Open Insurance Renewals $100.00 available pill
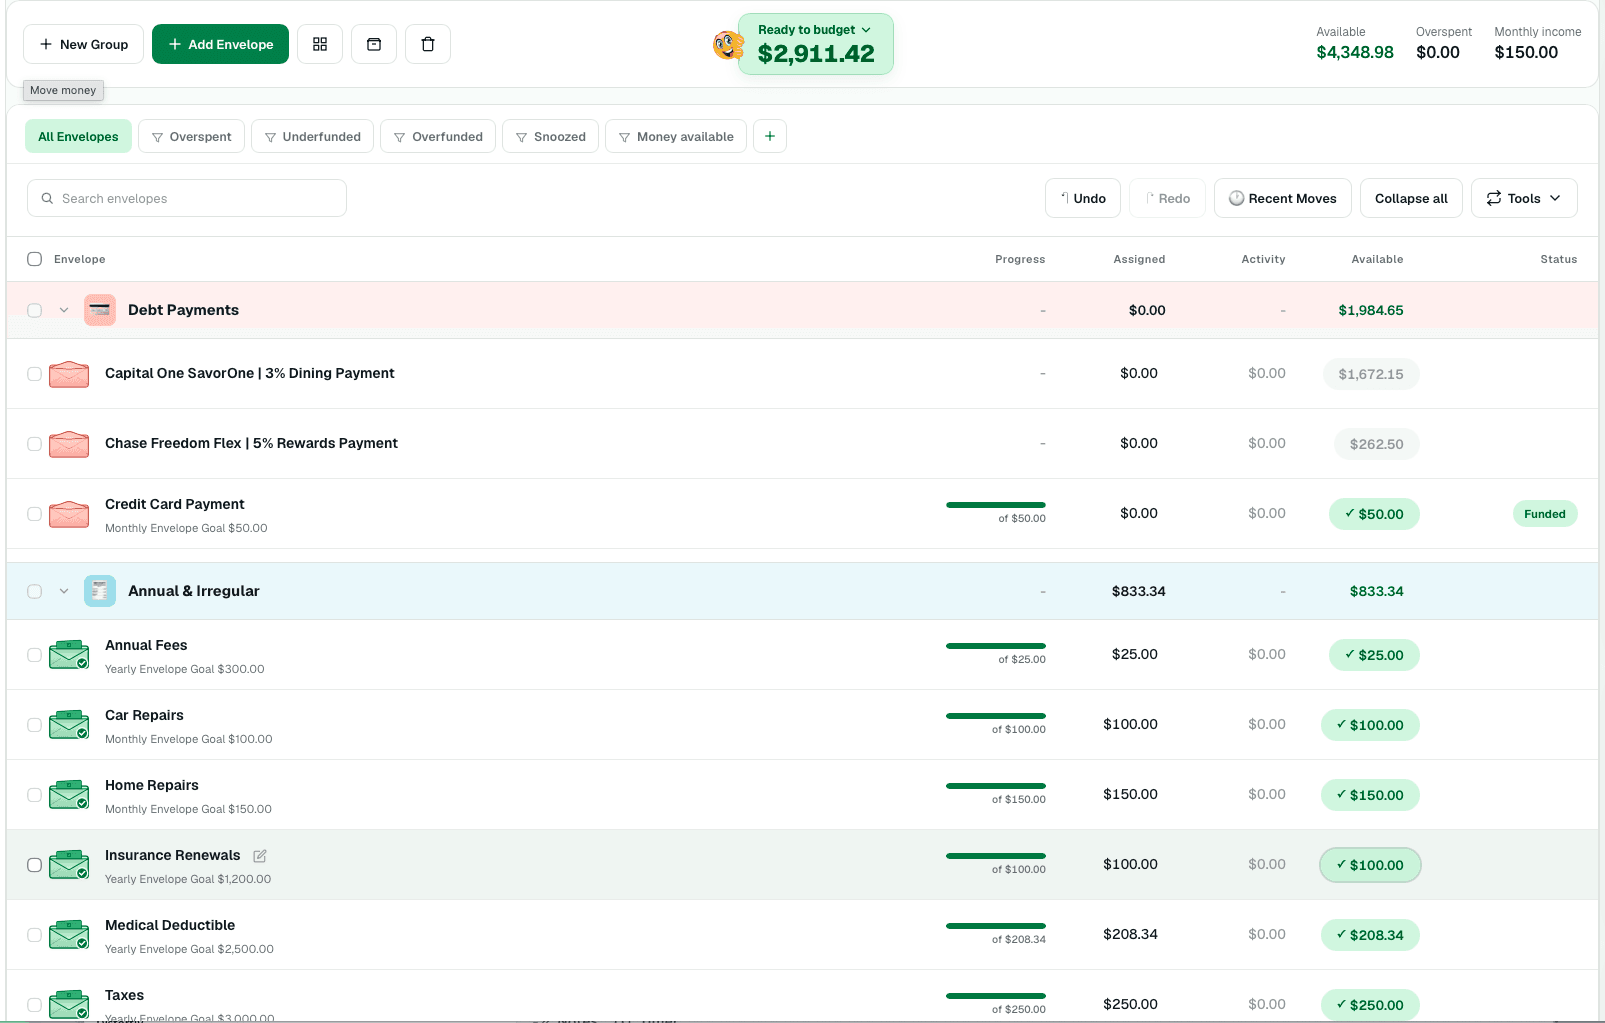This screenshot has width=1605, height=1023. pos(1370,865)
